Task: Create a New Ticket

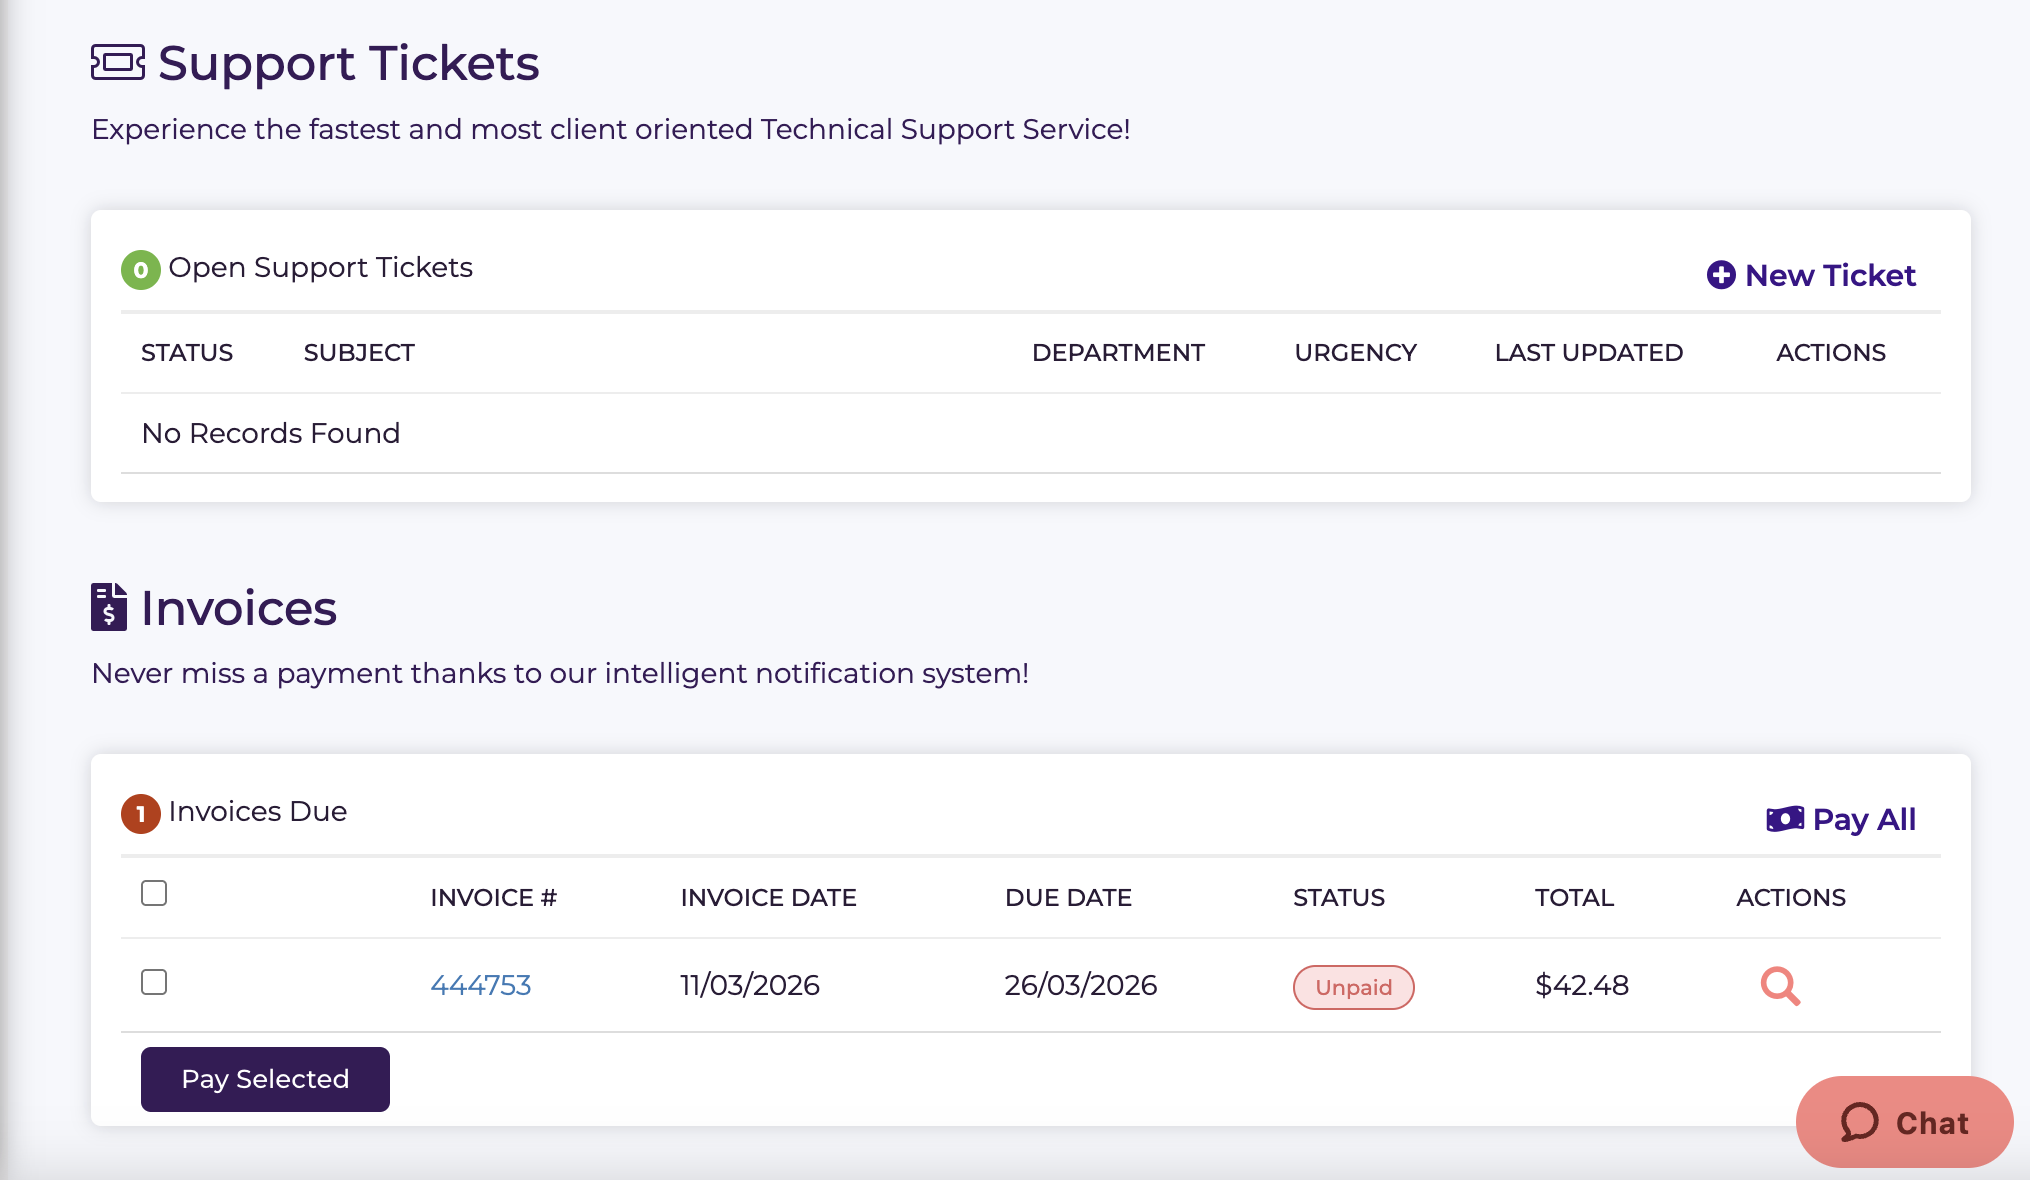Action: (x=1811, y=275)
